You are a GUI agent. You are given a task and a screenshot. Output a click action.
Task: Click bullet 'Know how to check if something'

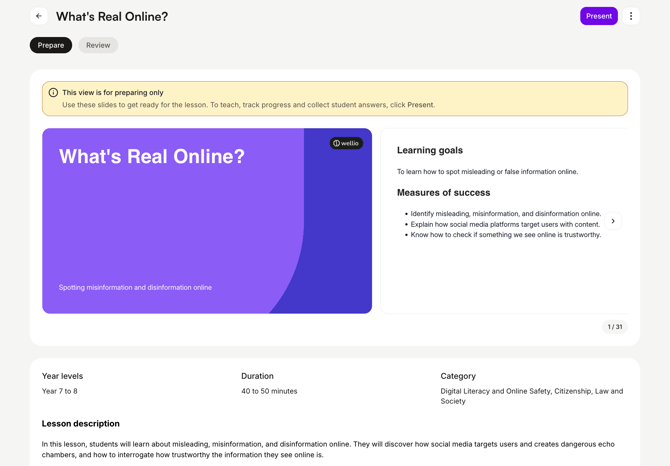click(x=505, y=234)
